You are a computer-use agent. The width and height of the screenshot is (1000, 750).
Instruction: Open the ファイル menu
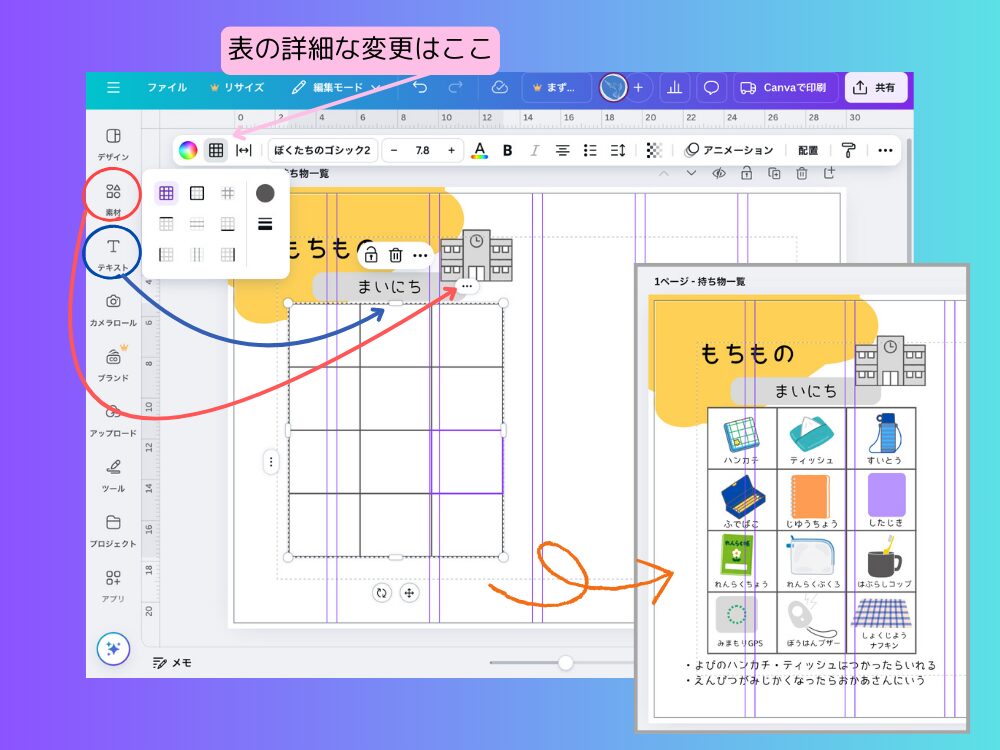[166, 88]
